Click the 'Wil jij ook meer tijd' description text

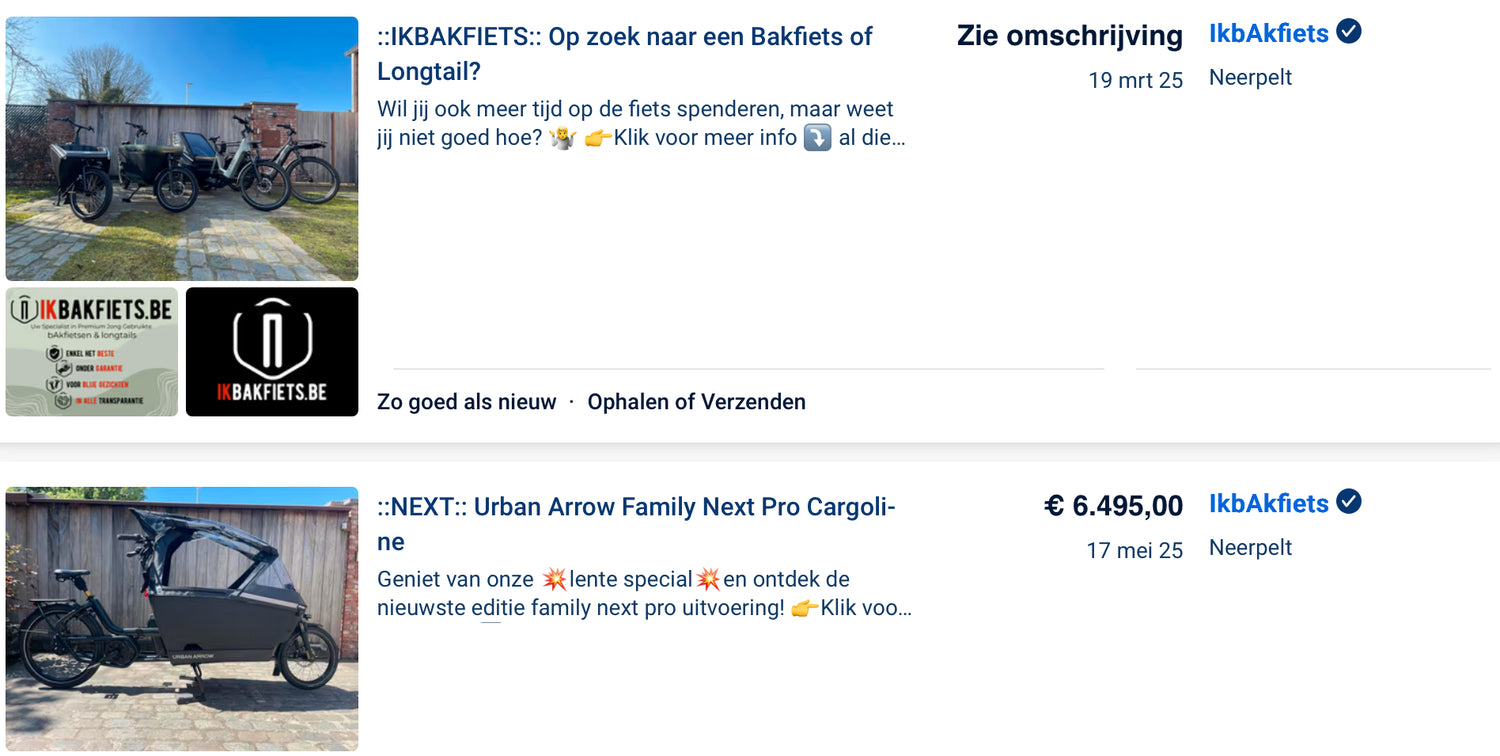click(x=641, y=123)
